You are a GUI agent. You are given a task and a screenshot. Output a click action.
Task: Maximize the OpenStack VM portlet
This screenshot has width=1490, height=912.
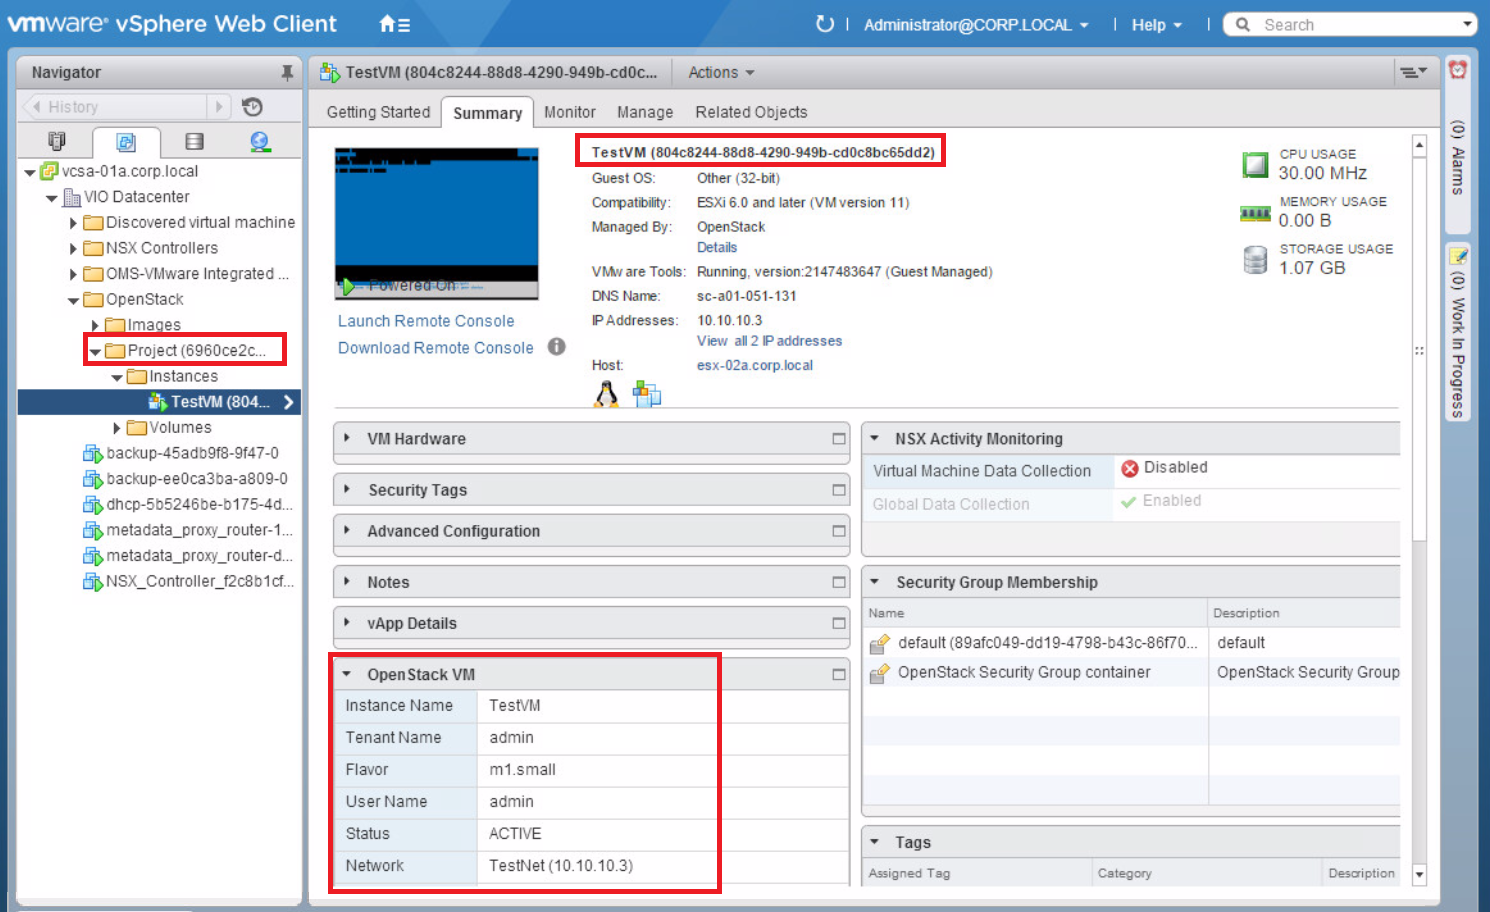click(x=839, y=675)
